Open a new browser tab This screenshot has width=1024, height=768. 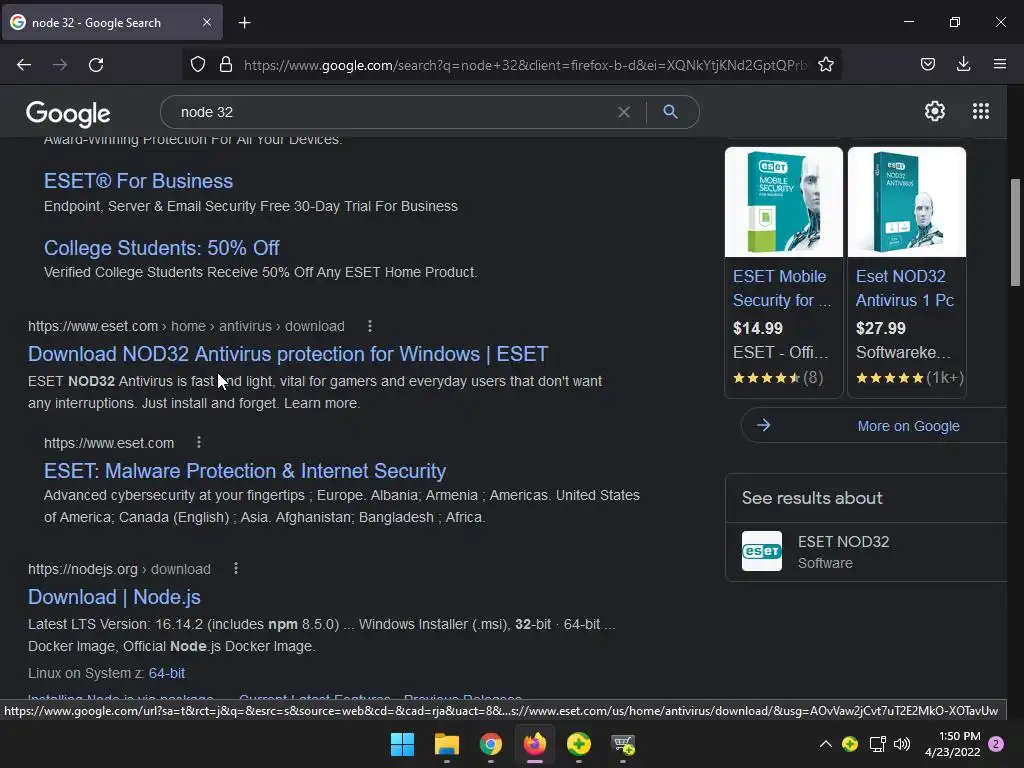[x=244, y=23]
